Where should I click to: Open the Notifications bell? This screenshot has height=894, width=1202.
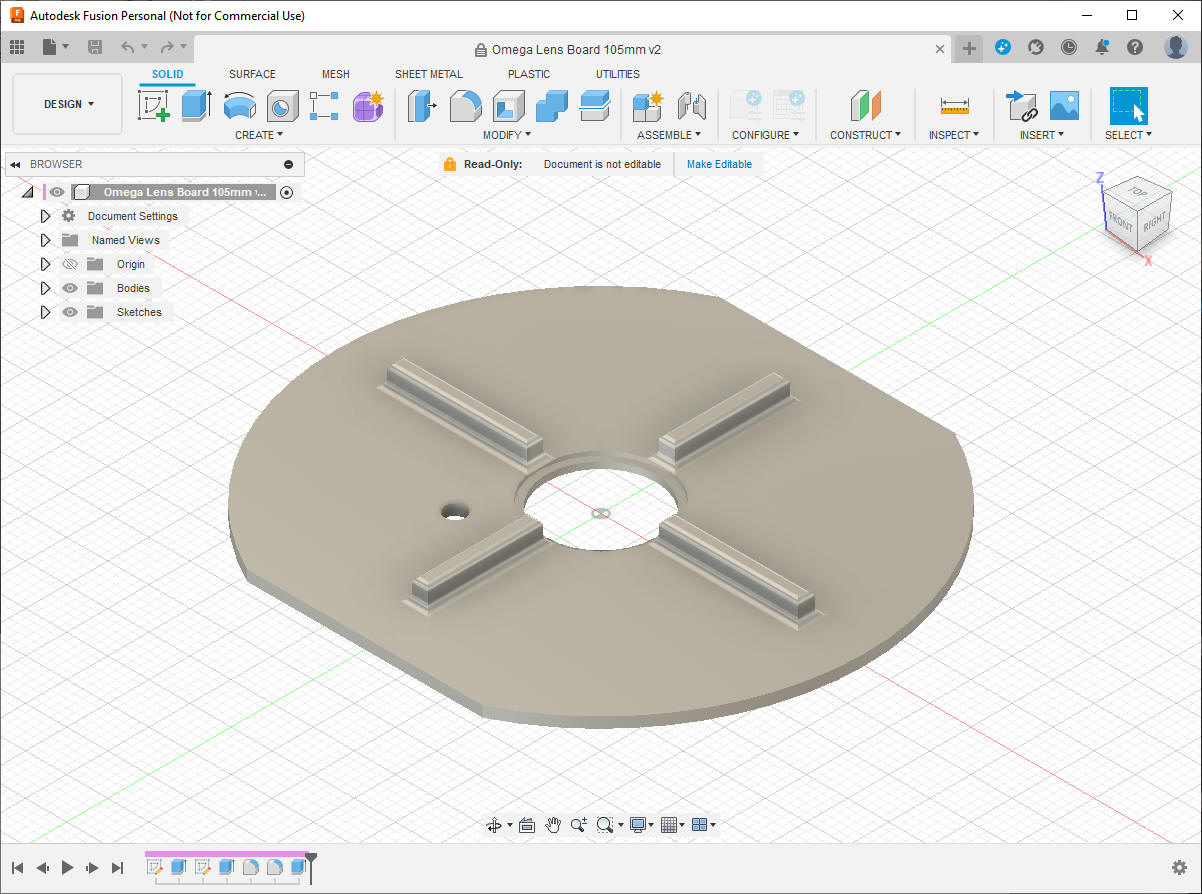1102,47
